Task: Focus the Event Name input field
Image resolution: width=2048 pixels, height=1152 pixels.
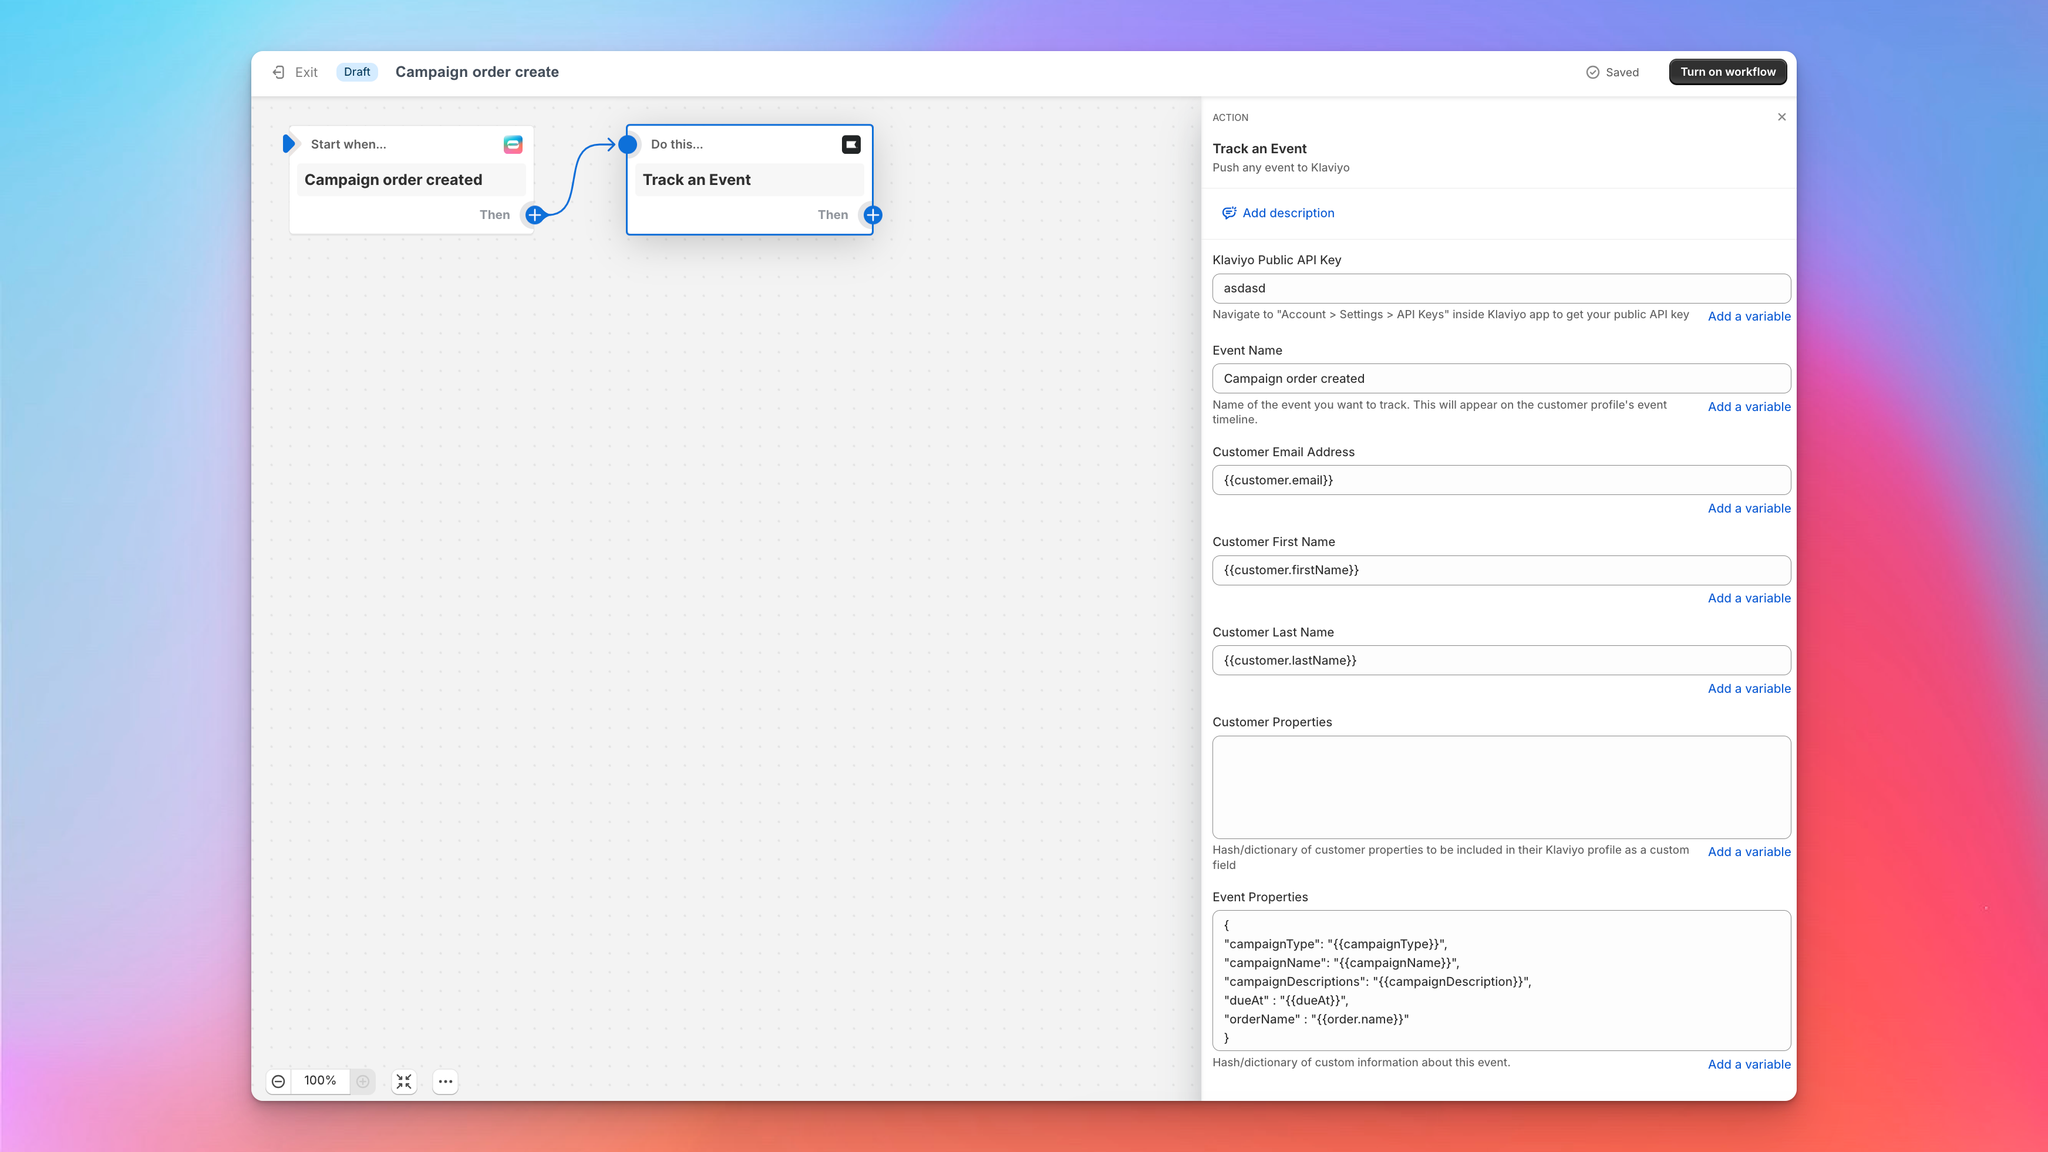Action: (x=1501, y=378)
